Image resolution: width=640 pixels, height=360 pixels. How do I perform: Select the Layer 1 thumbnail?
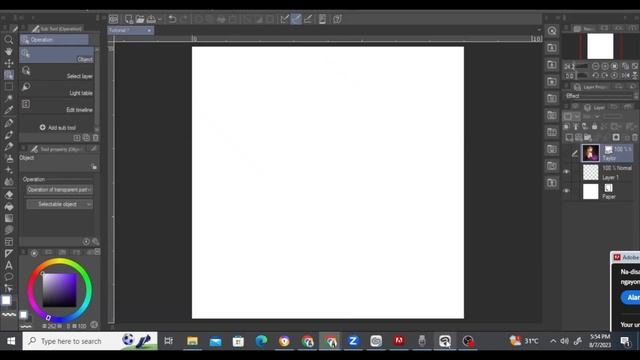[x=591, y=172]
